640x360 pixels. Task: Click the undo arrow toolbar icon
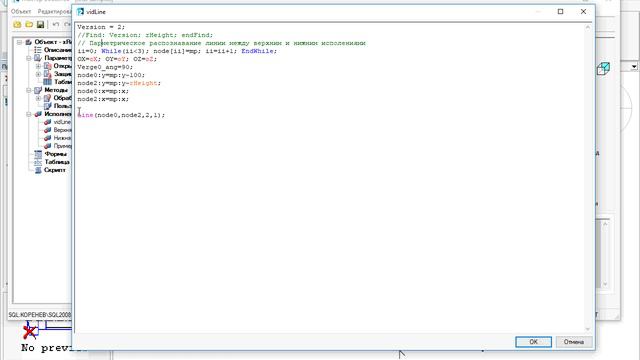pos(56,24)
